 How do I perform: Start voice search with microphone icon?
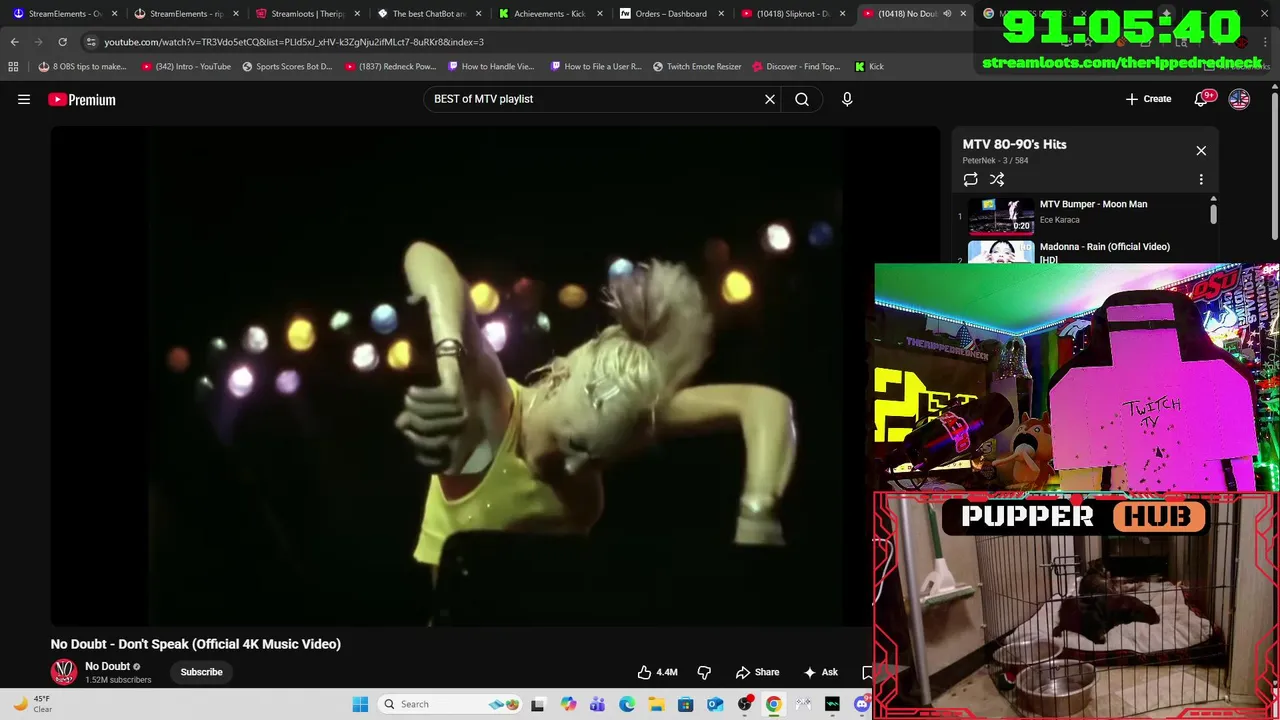[847, 99]
